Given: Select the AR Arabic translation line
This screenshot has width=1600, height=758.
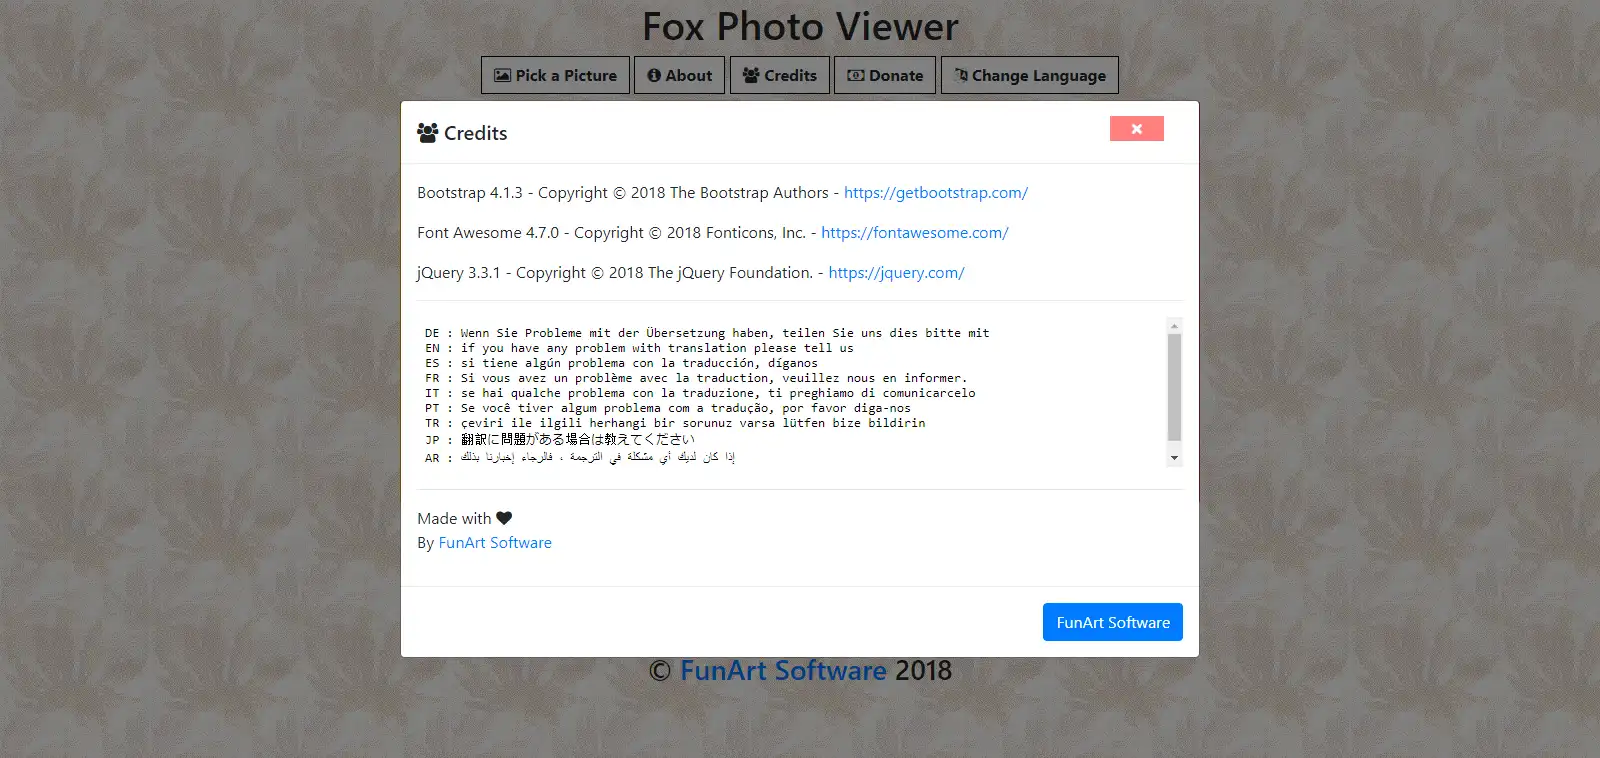Looking at the screenshot, I should pos(580,457).
